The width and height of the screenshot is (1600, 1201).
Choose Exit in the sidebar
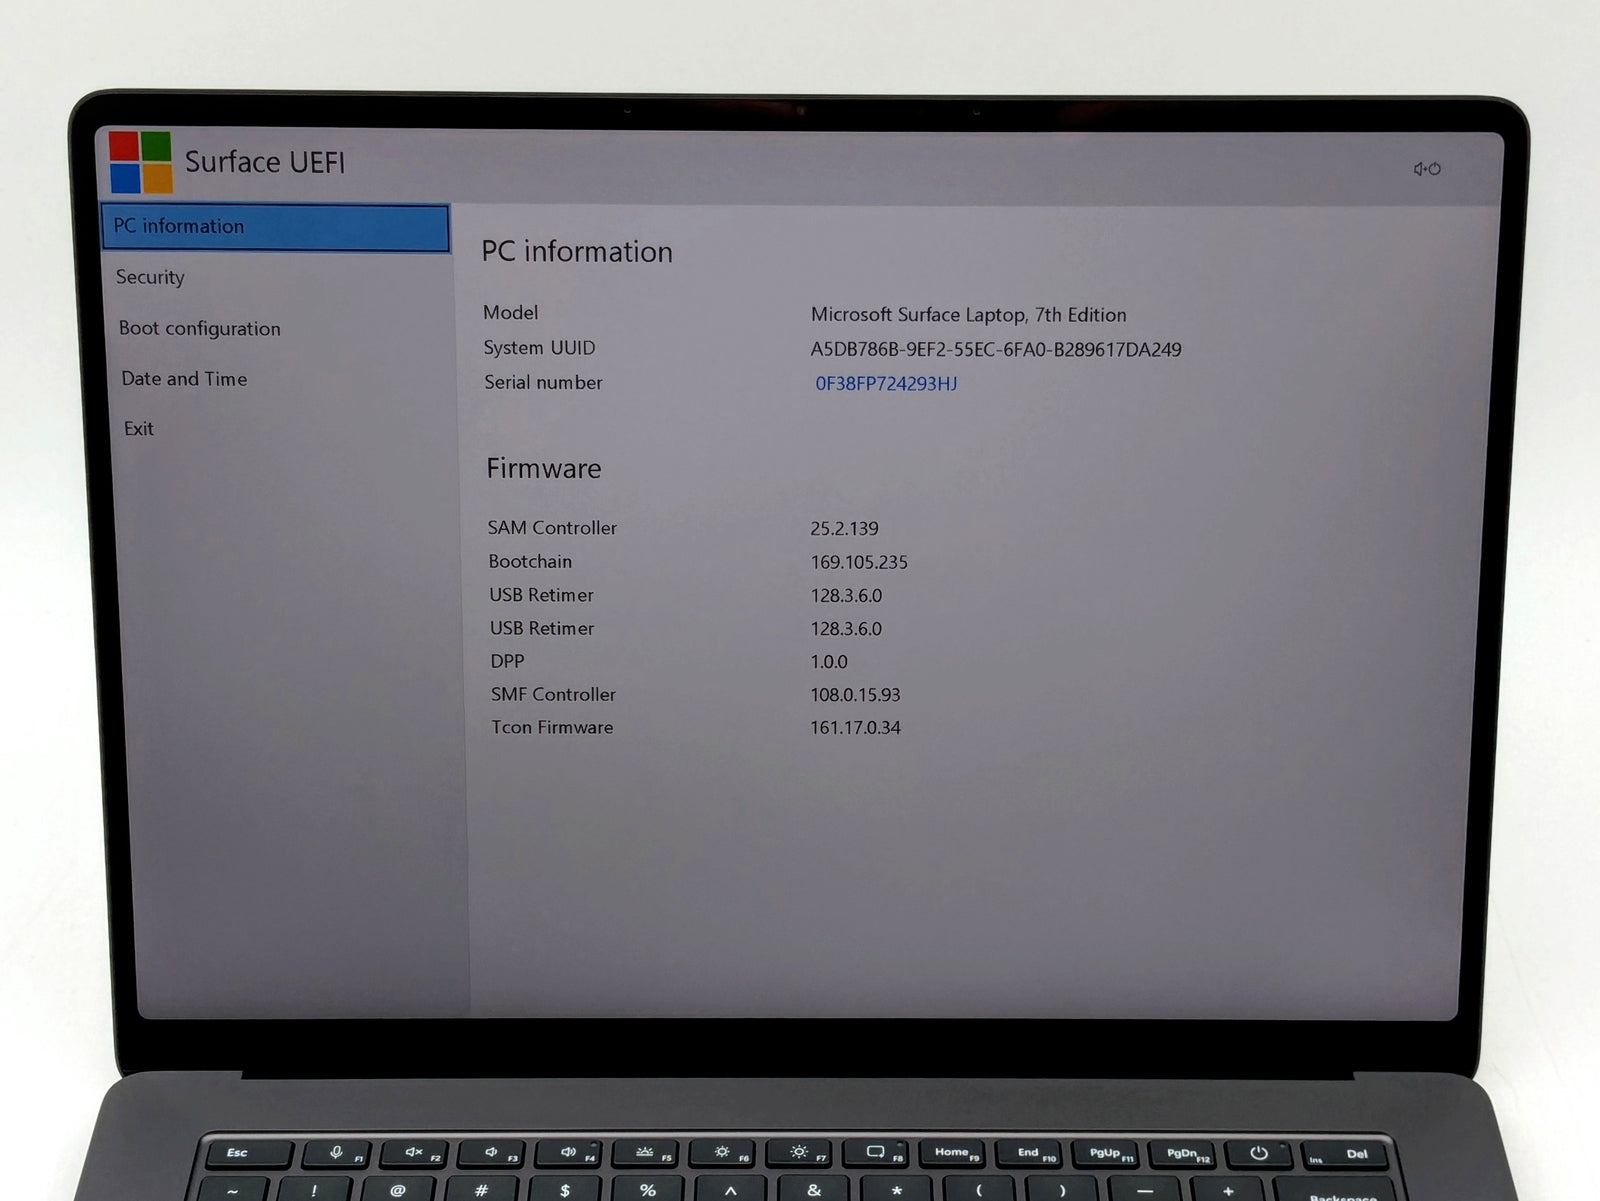(x=139, y=429)
